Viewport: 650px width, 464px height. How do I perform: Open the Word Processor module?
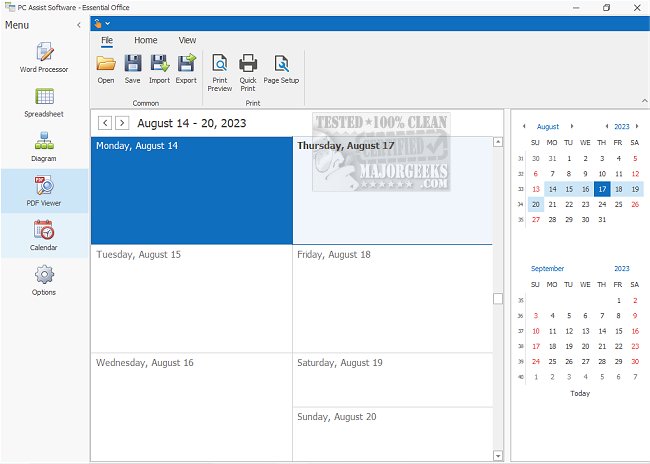[44, 58]
